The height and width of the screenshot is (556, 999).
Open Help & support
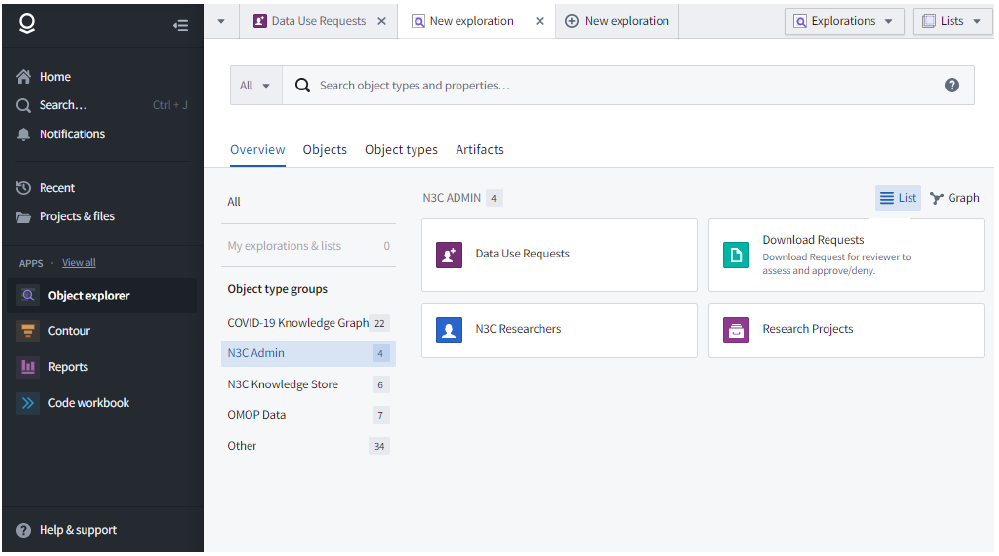click(x=67, y=531)
